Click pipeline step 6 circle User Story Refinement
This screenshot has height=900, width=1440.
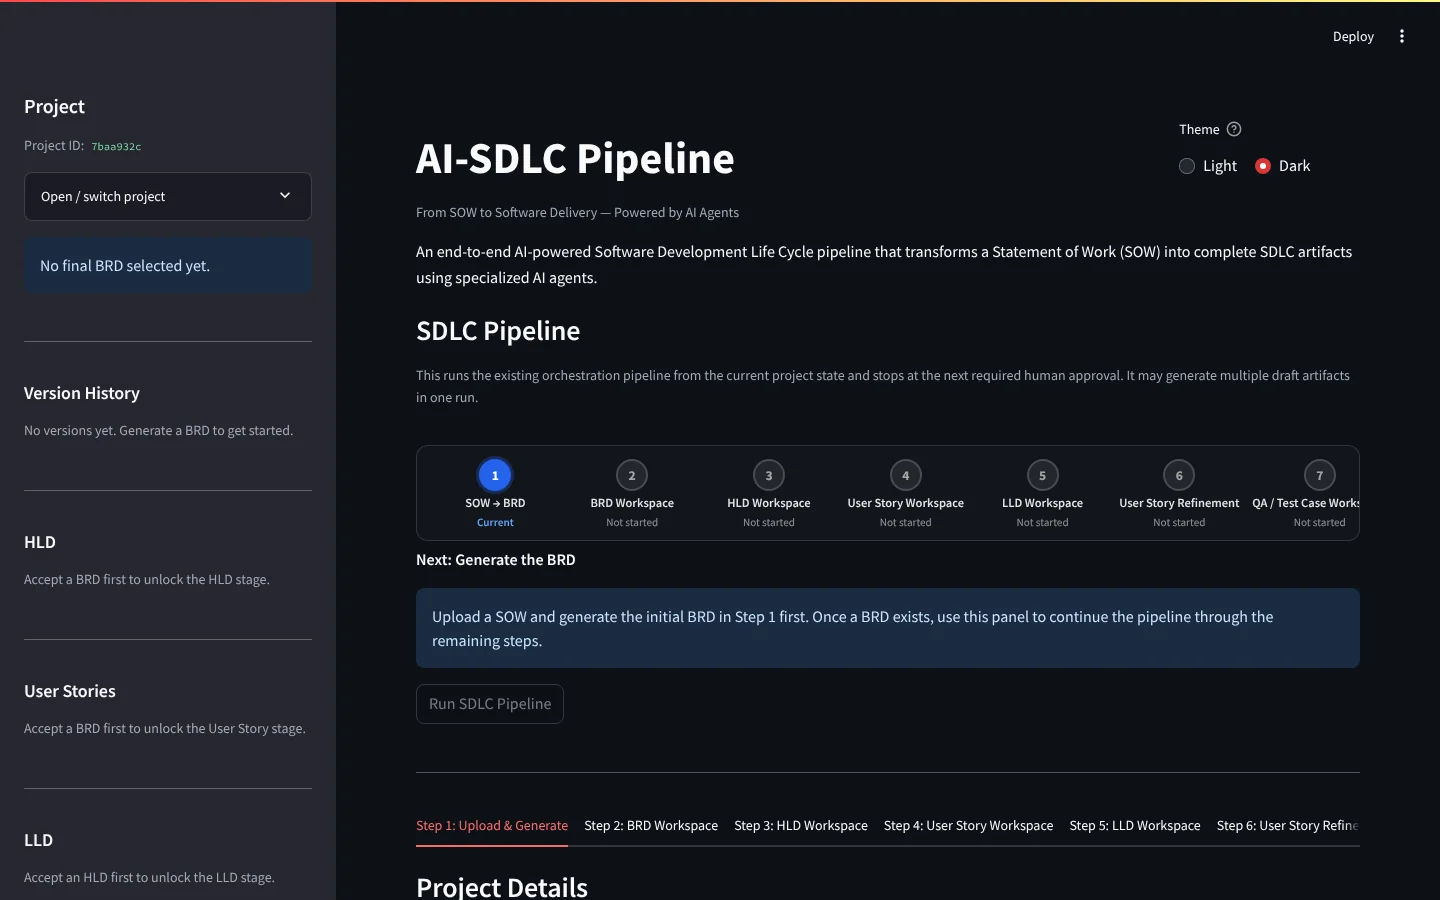pyautogui.click(x=1179, y=475)
